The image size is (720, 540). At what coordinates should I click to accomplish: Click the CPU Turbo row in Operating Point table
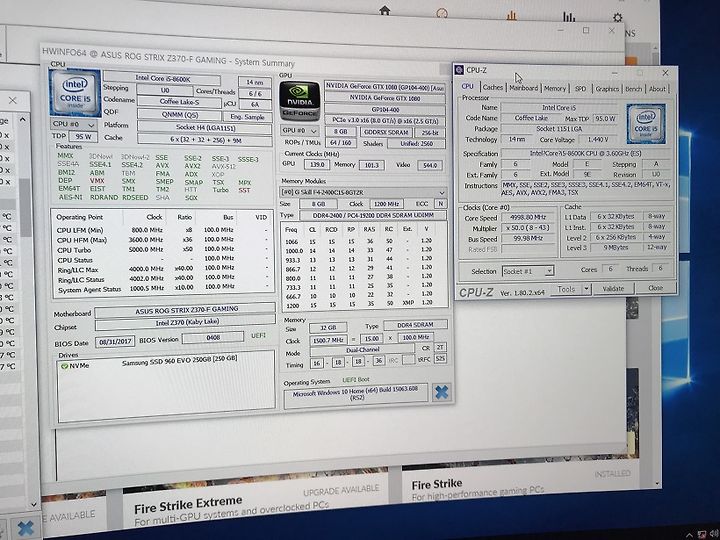click(163, 249)
